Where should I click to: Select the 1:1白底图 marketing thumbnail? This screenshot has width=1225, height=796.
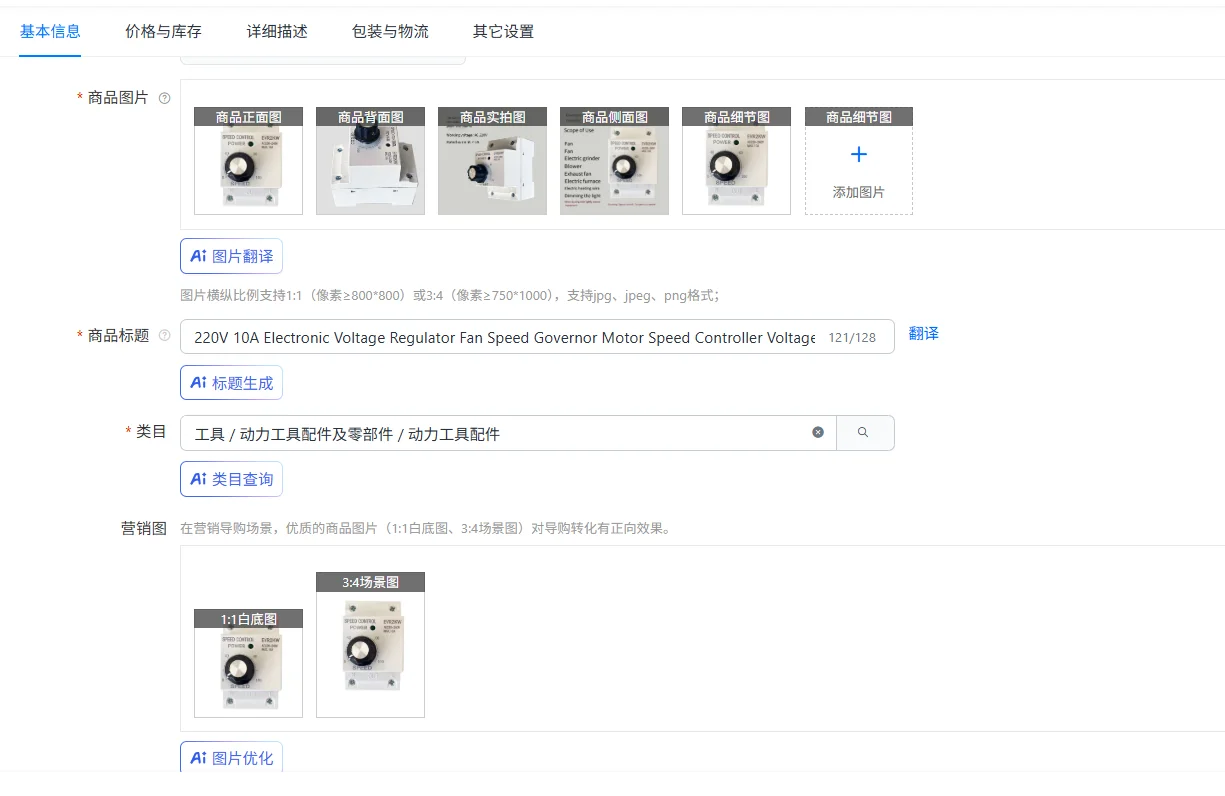(248, 664)
